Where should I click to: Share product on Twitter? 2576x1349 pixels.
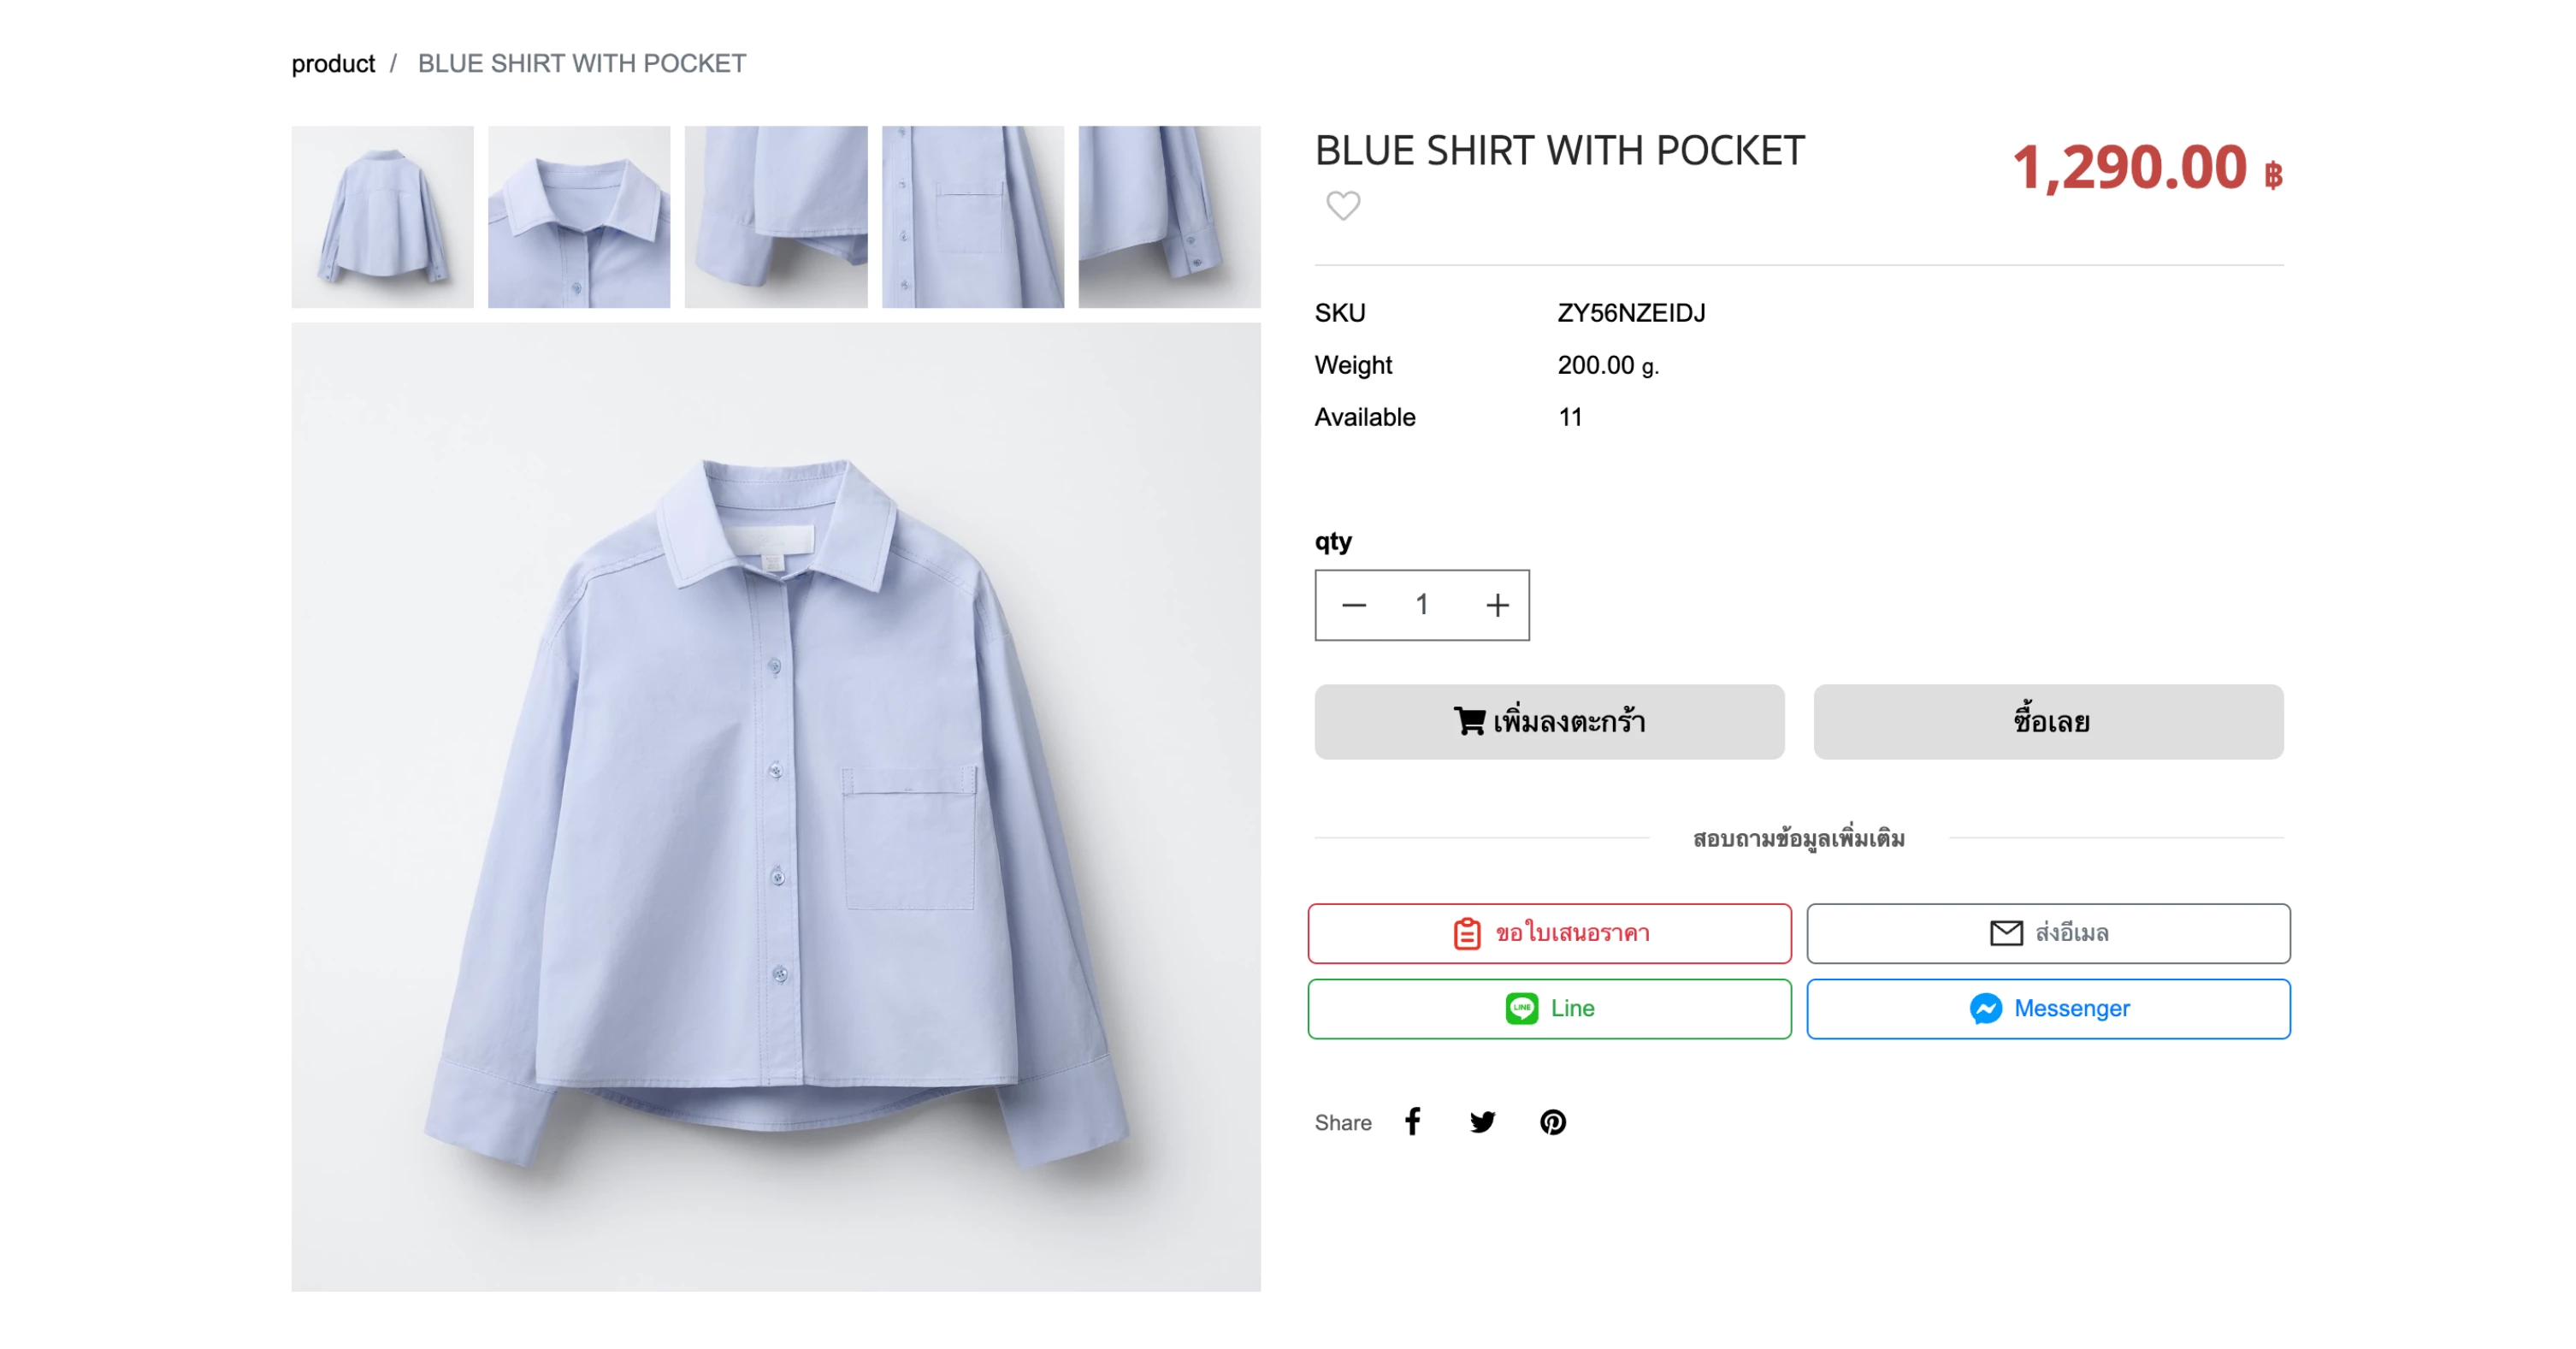coord(1482,1121)
